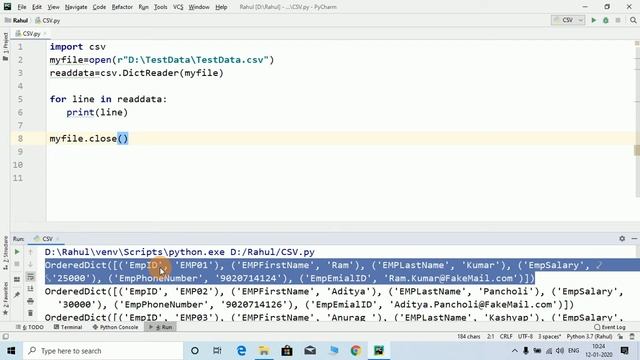Toggle scroll to end of output
The height and width of the screenshot is (360, 640).
point(30,289)
